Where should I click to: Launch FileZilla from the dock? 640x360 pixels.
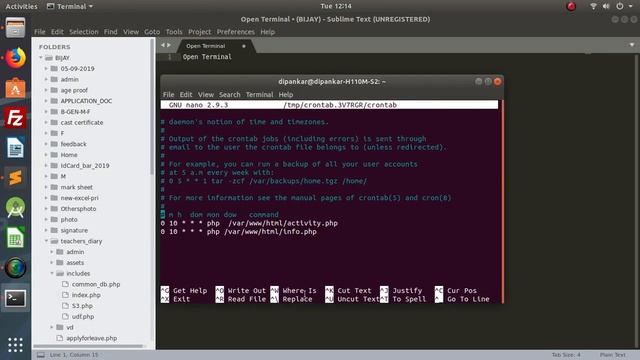click(x=16, y=118)
